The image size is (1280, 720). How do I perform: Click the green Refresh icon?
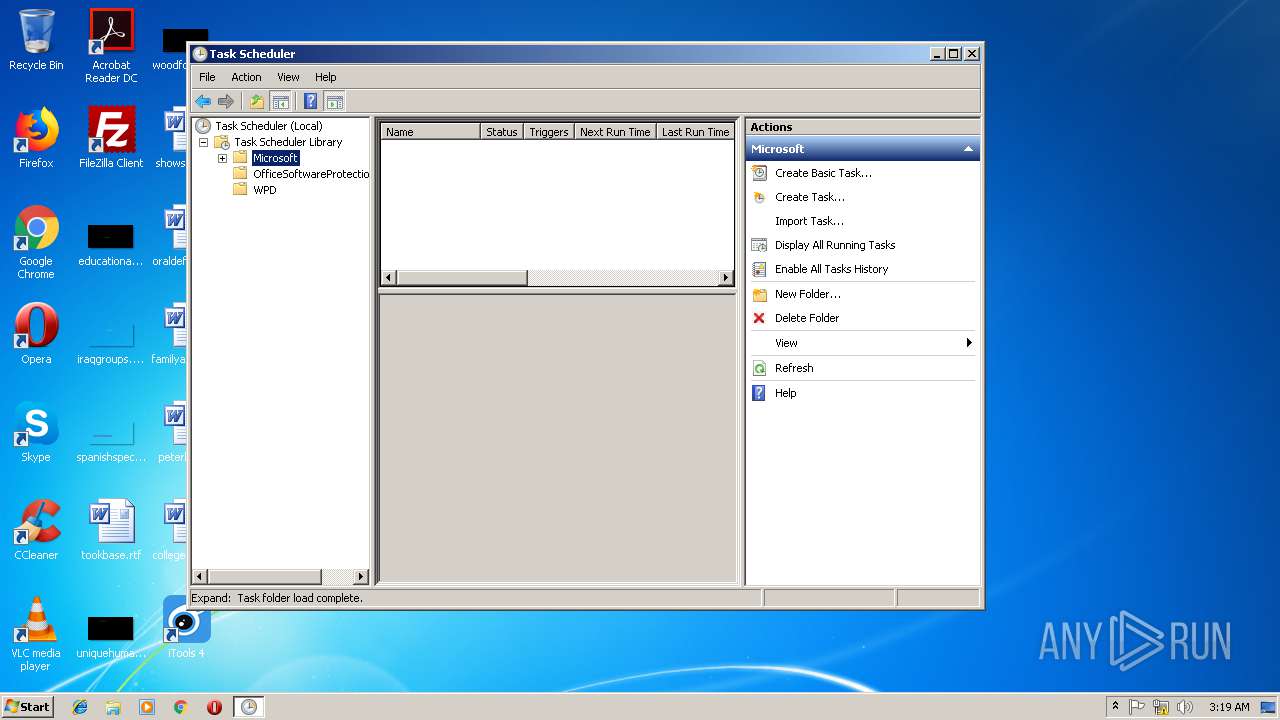point(759,368)
